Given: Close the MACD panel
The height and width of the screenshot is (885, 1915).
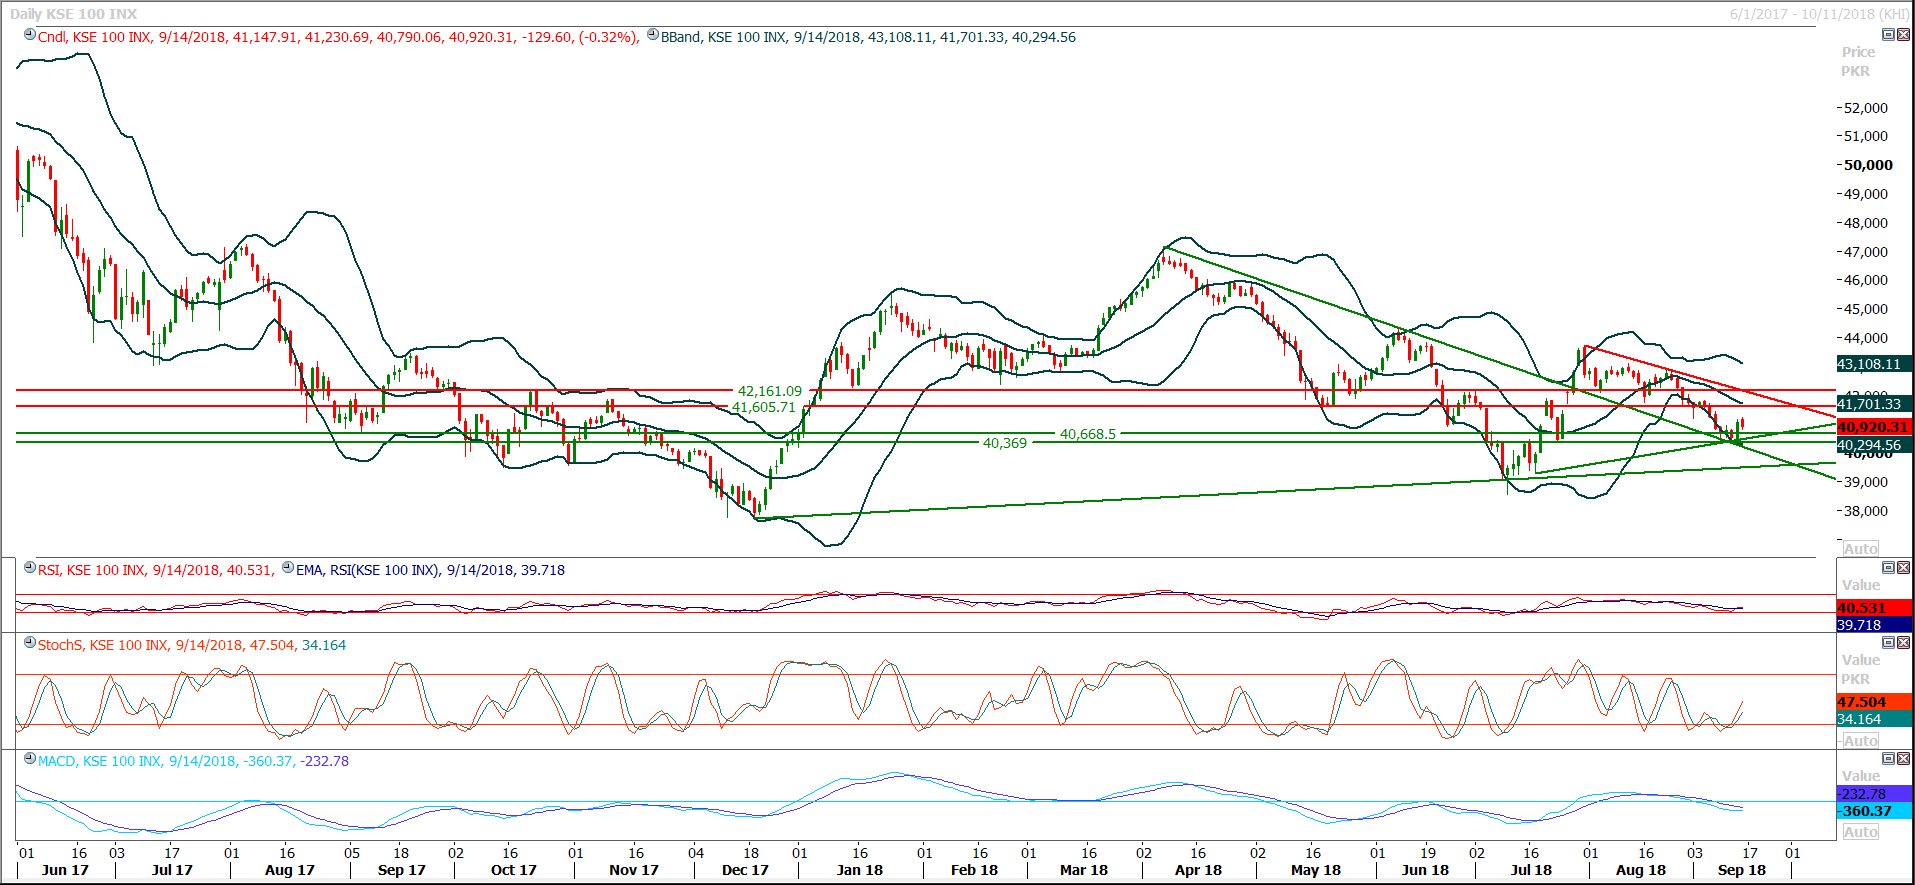Looking at the screenshot, I should click(x=1903, y=759).
